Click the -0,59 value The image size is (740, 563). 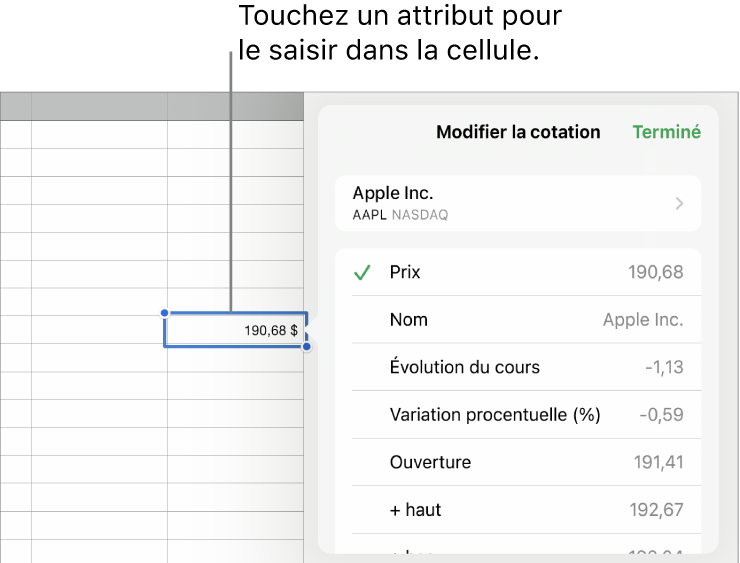(662, 415)
